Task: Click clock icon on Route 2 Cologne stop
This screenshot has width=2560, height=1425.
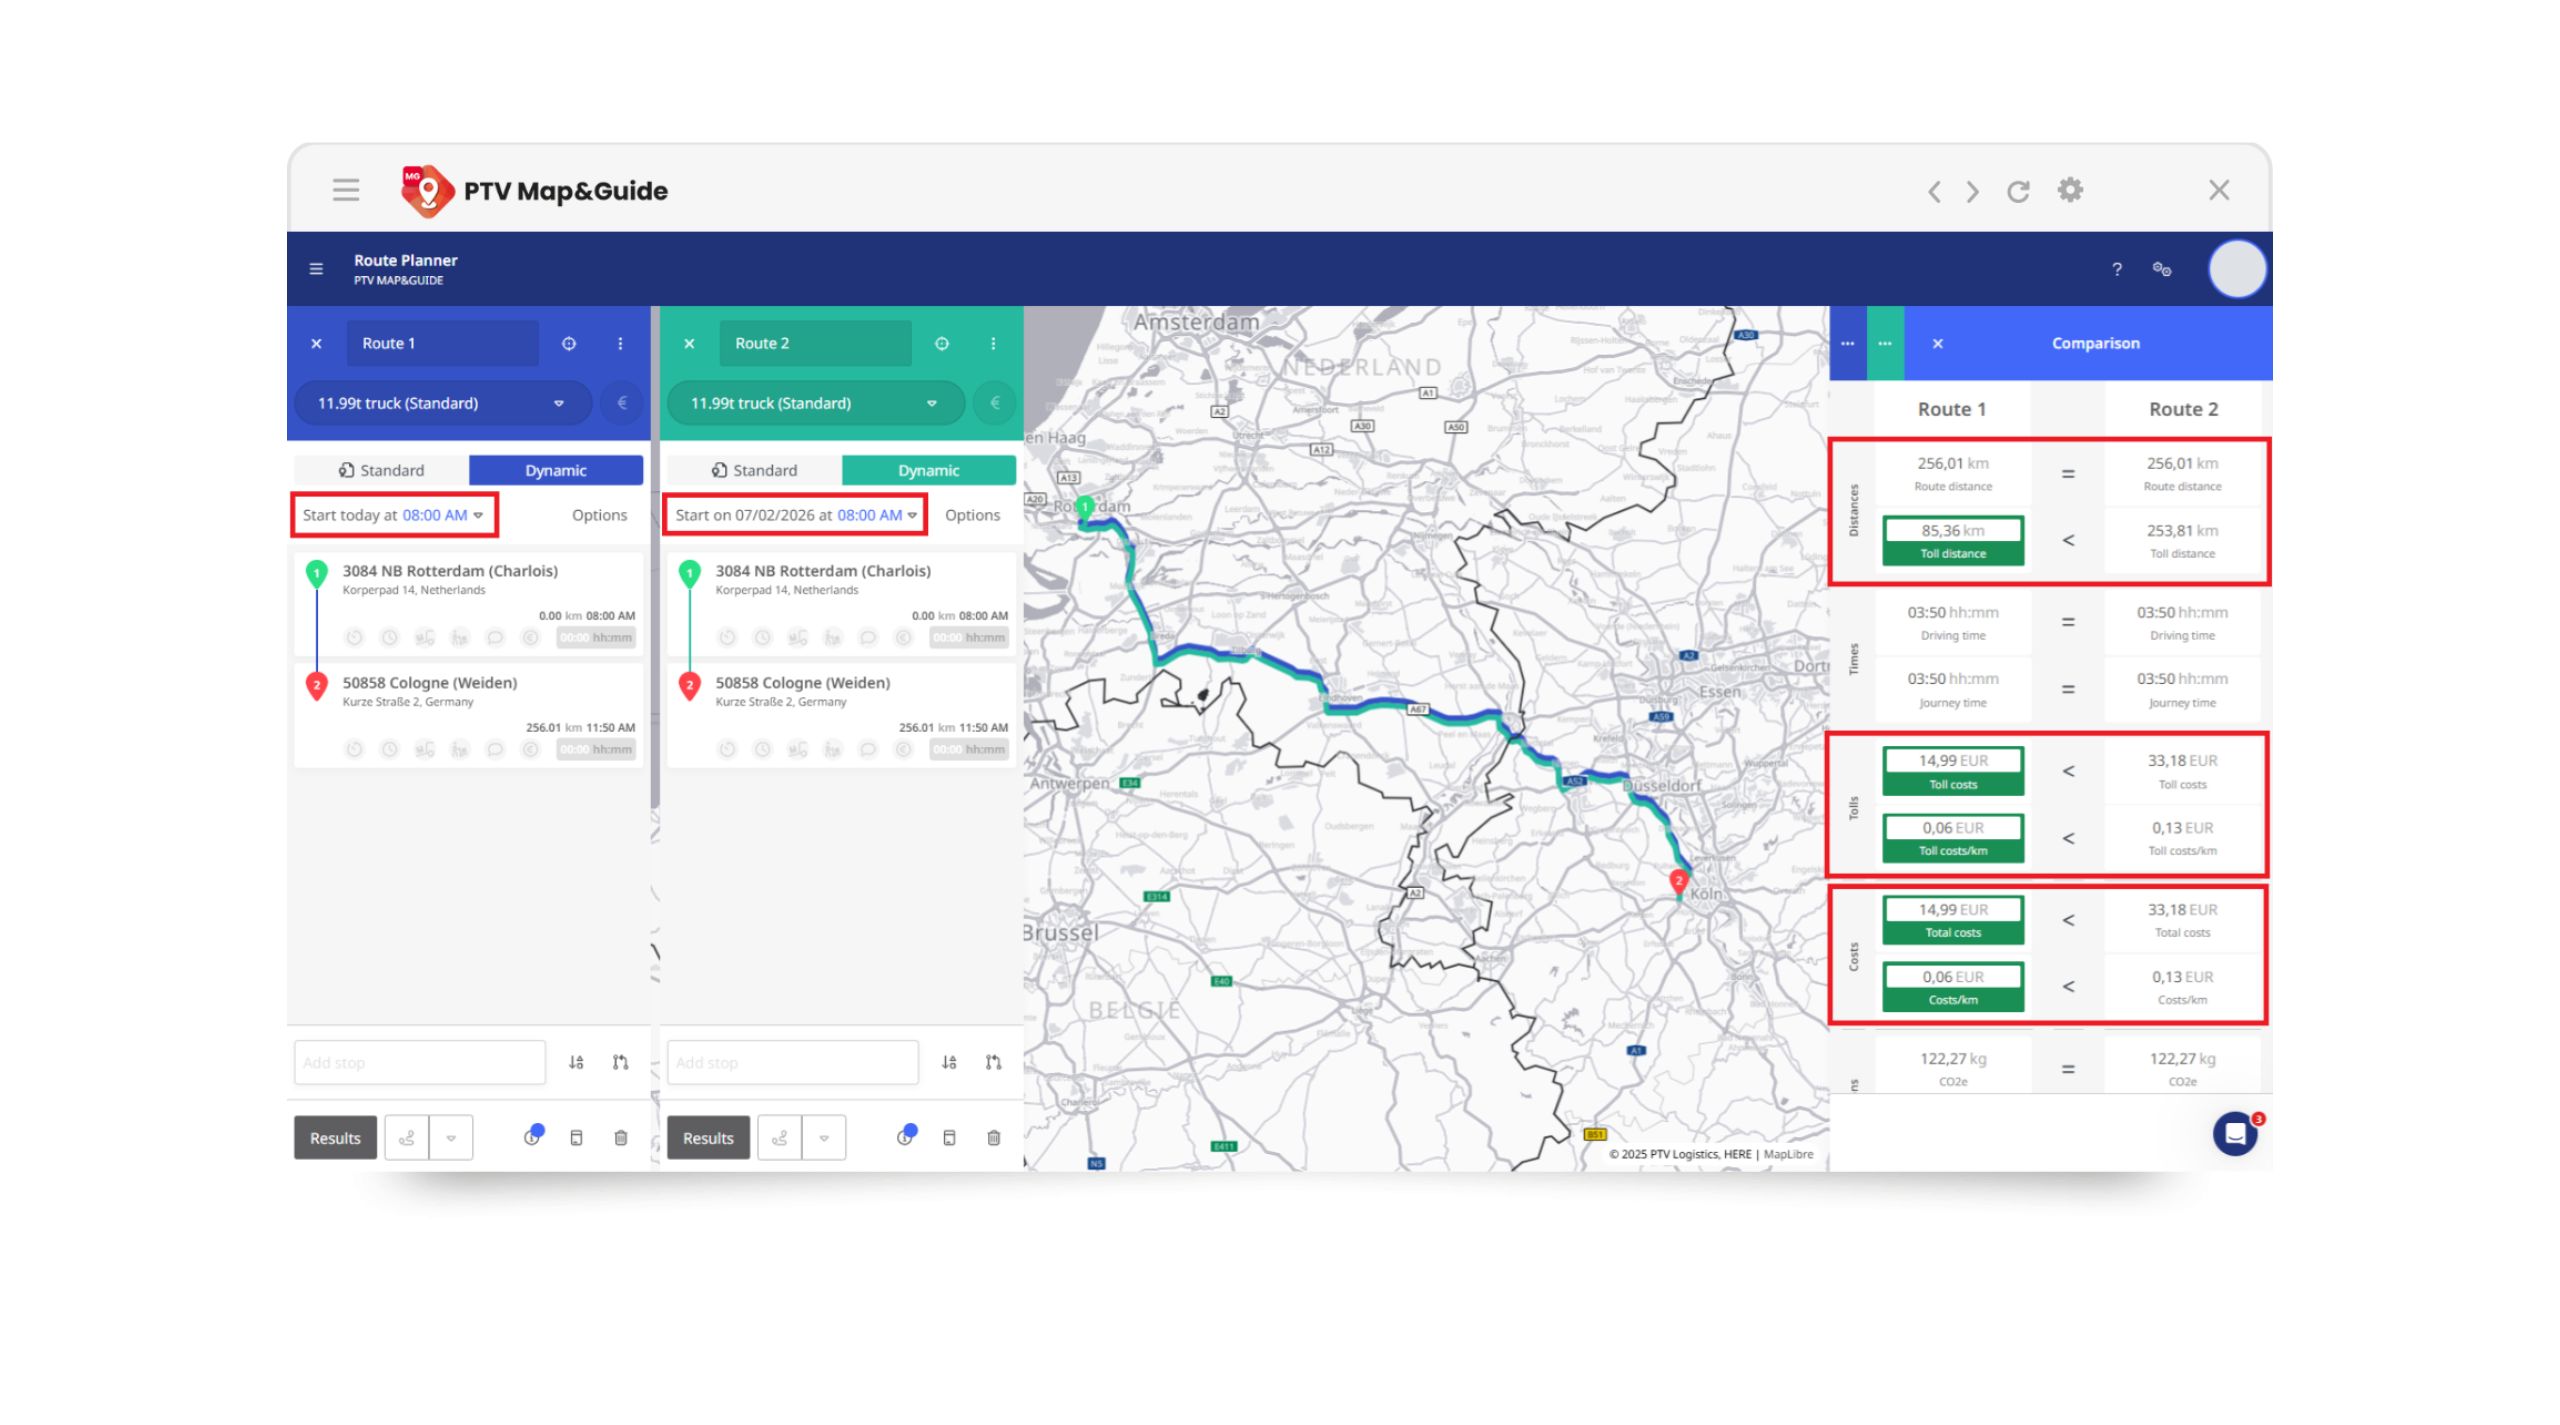Action: (763, 750)
